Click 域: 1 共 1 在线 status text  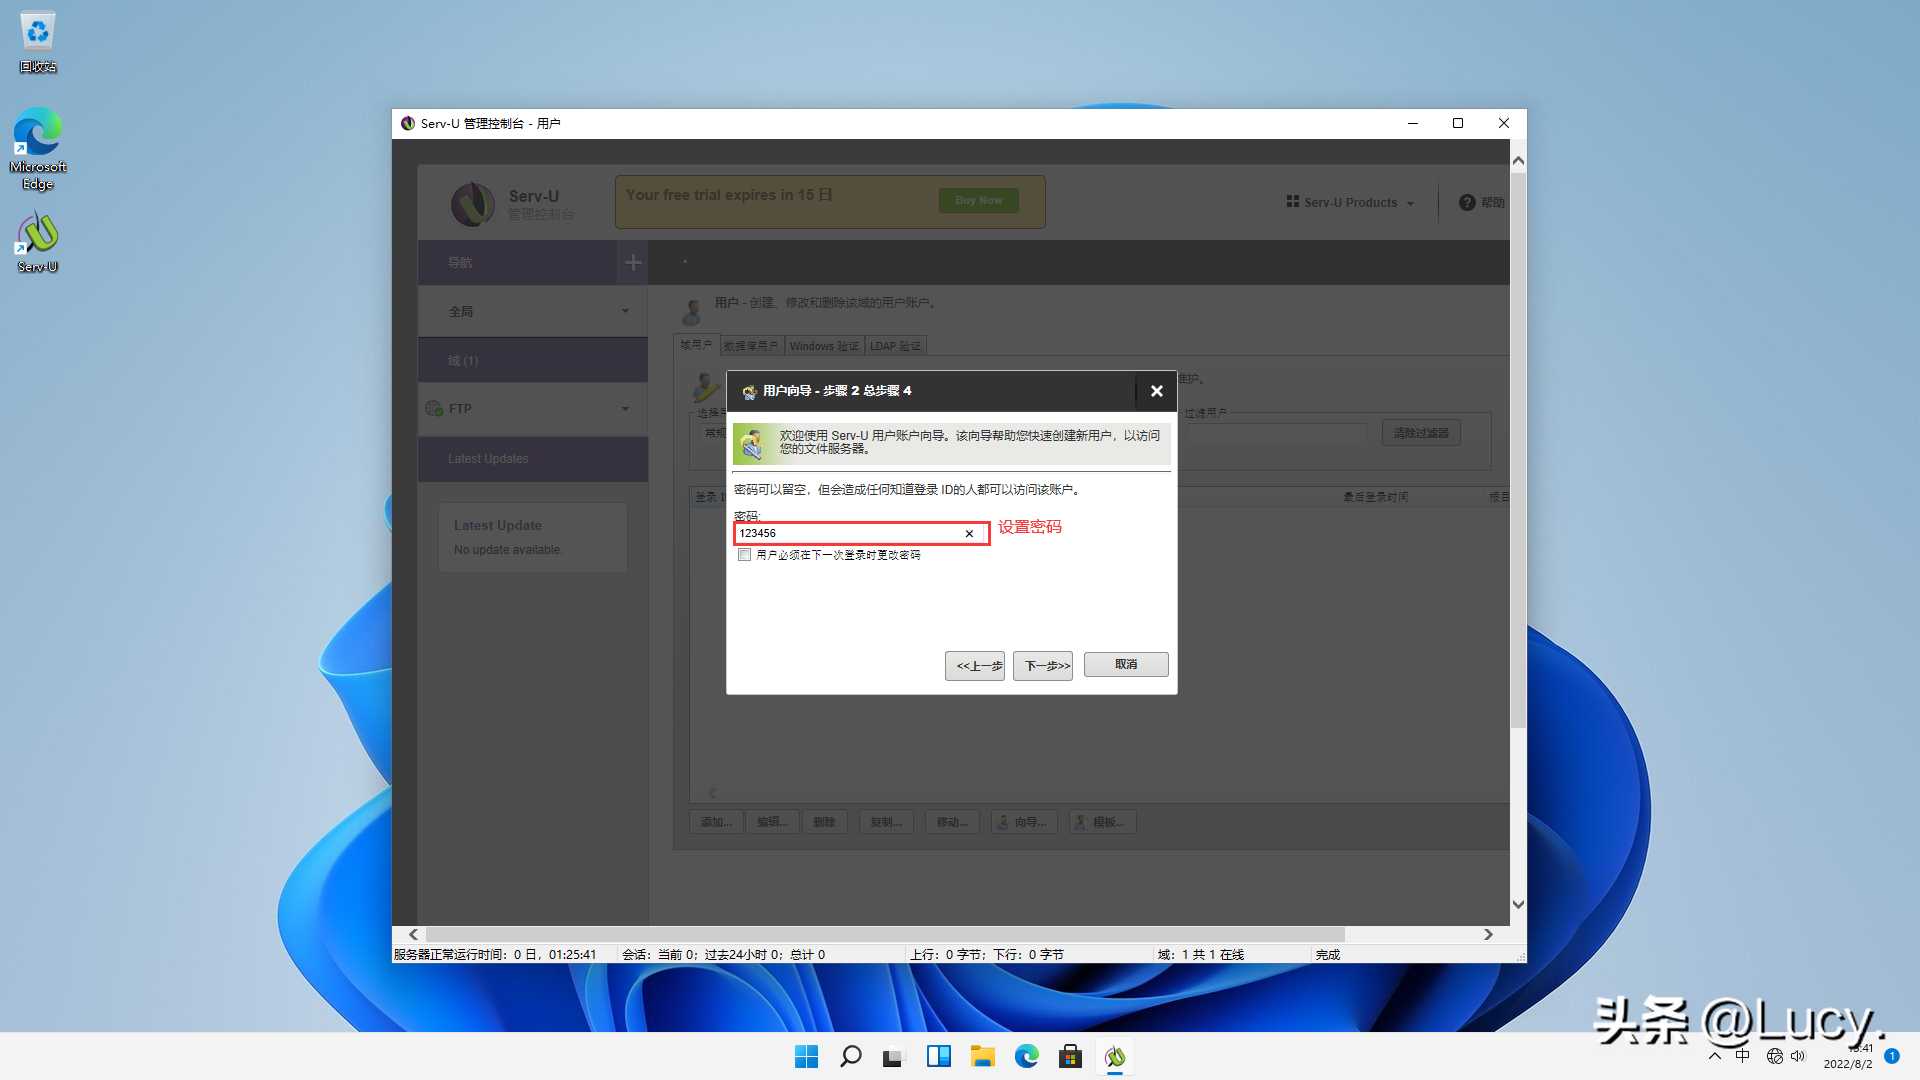click(x=1201, y=955)
